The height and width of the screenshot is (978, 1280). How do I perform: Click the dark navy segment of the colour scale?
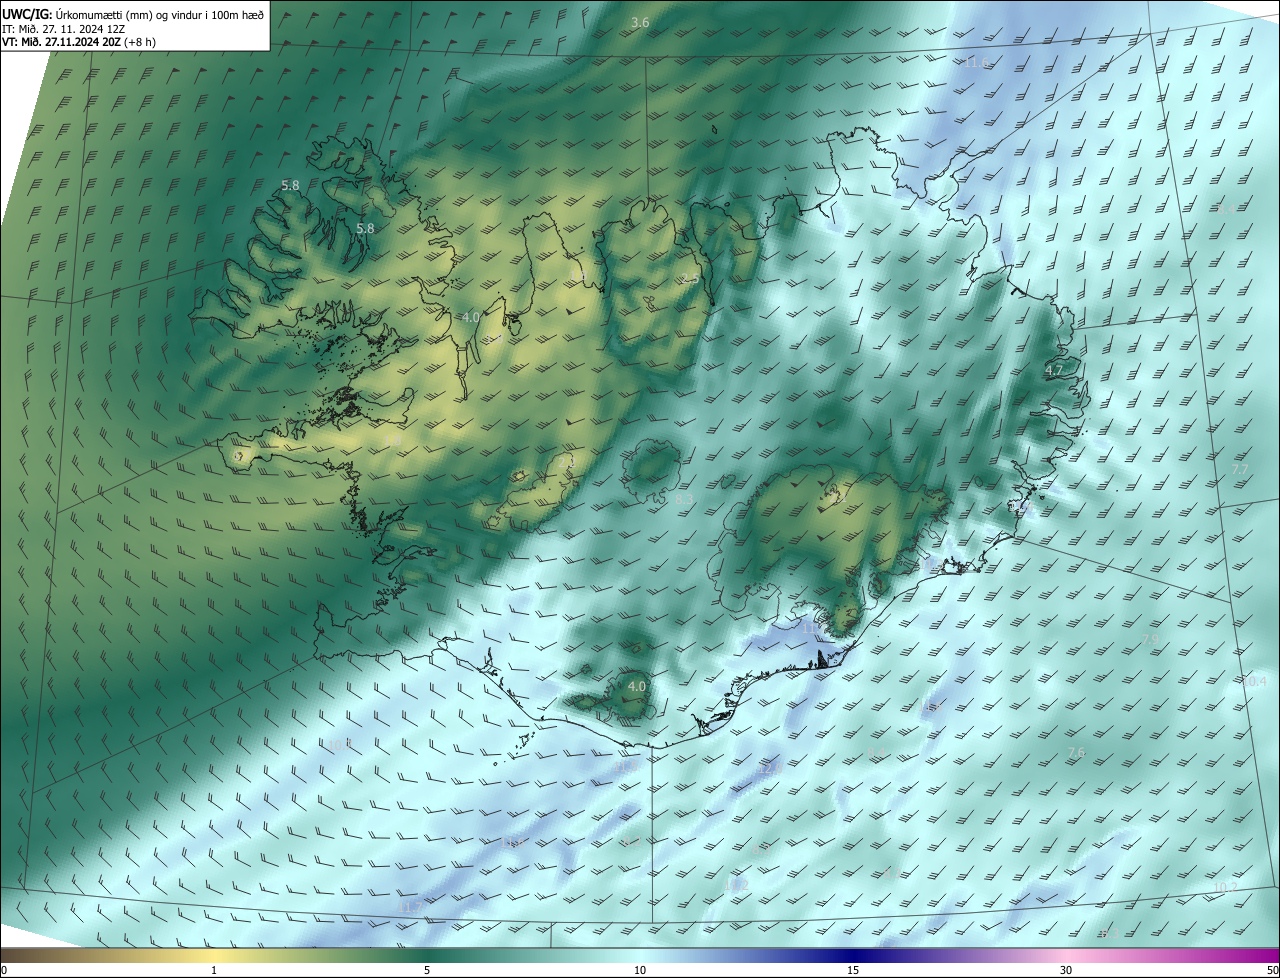[x=855, y=955]
